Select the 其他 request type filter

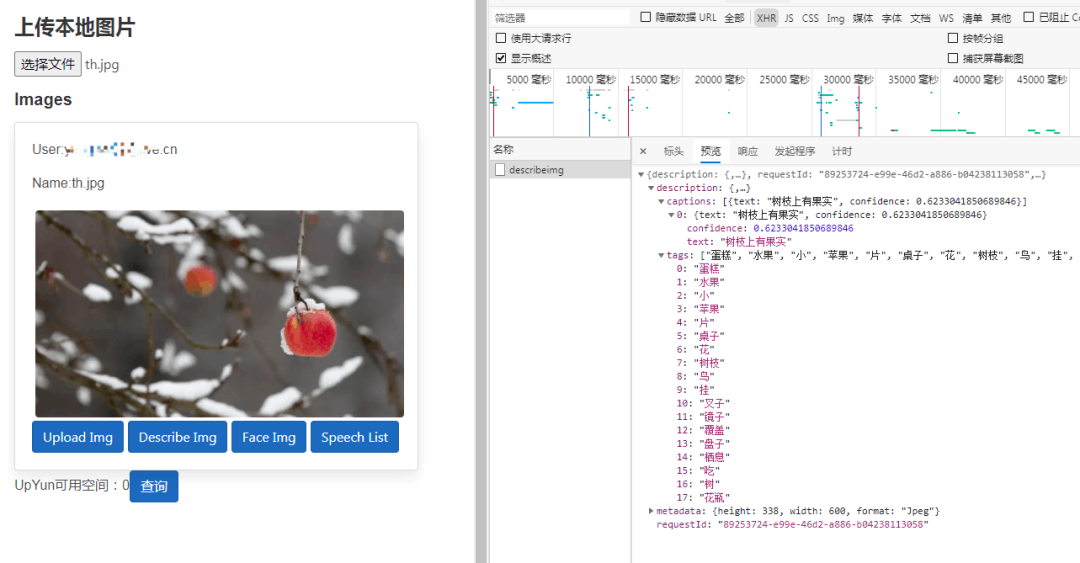1001,18
